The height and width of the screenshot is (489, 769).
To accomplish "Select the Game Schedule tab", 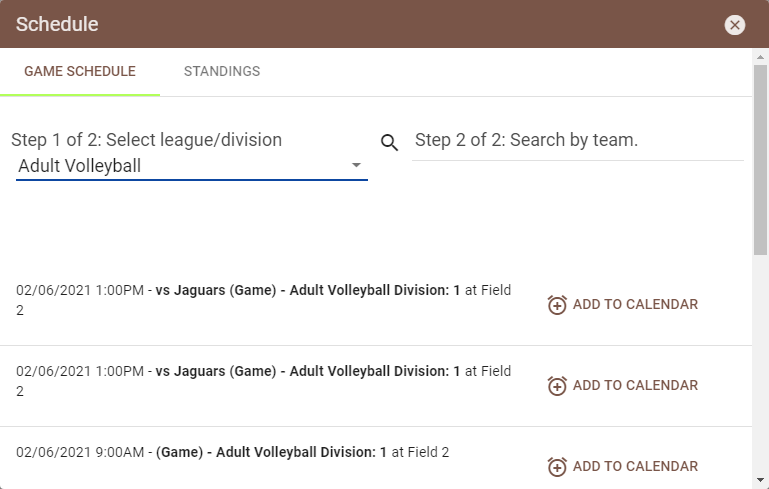I will point(80,72).
